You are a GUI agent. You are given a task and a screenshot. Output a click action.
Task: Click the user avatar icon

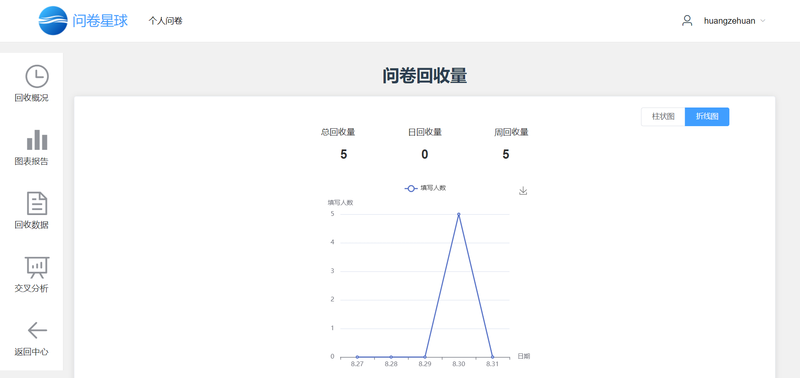pos(687,21)
